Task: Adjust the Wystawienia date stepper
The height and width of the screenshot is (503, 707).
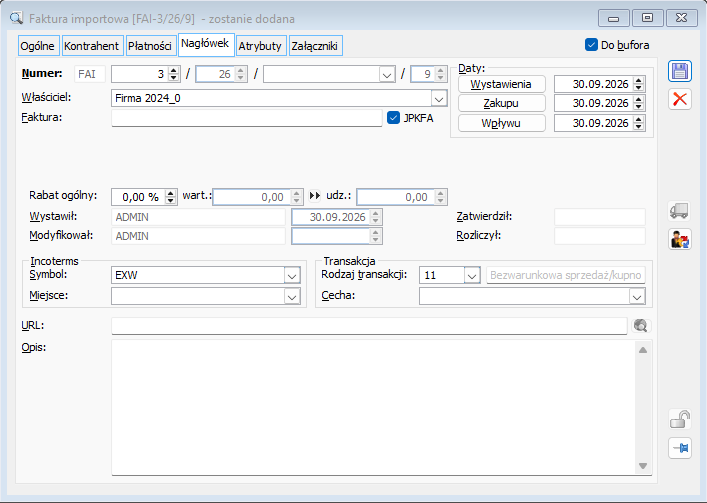Action: pyautogui.click(x=638, y=84)
